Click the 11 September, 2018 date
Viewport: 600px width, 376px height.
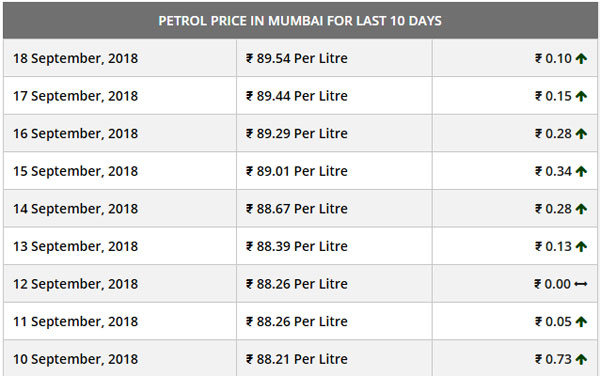pos(75,321)
